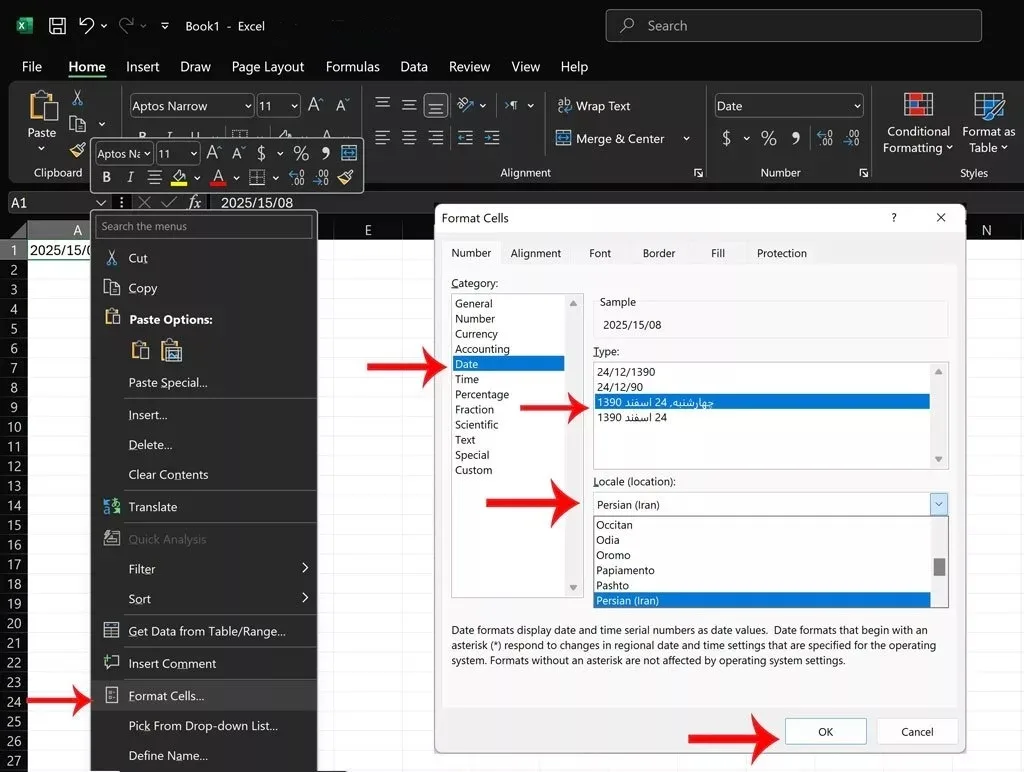Image resolution: width=1024 pixels, height=772 pixels.
Task: Choose Paste Special... from the context menu
Action: pyautogui.click(x=204, y=383)
